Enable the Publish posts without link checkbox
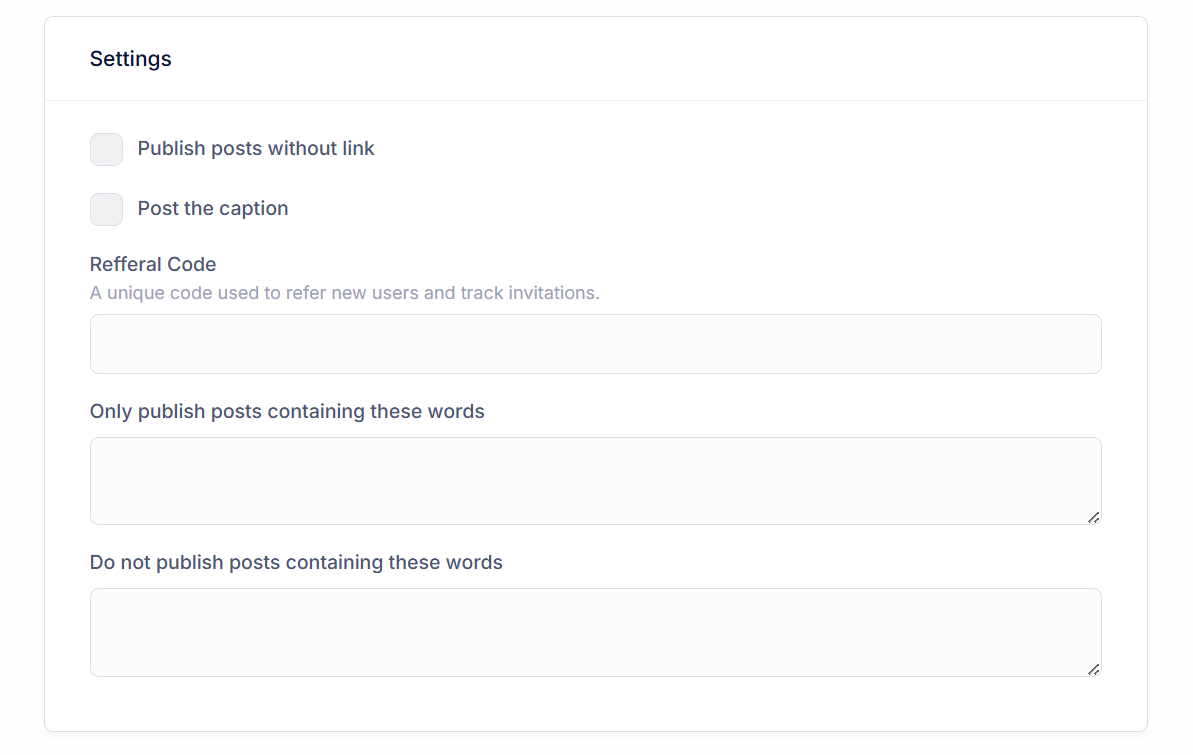The width and height of the screenshot is (1193, 755). click(106, 149)
